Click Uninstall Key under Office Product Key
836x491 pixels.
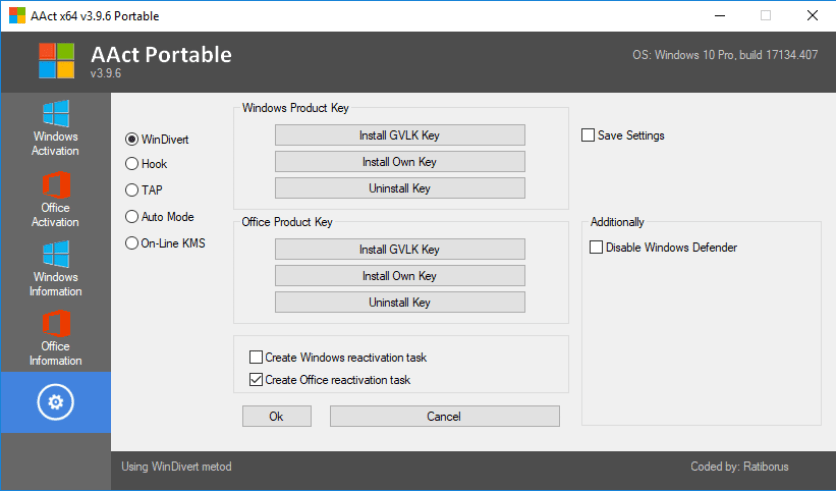pos(399,302)
